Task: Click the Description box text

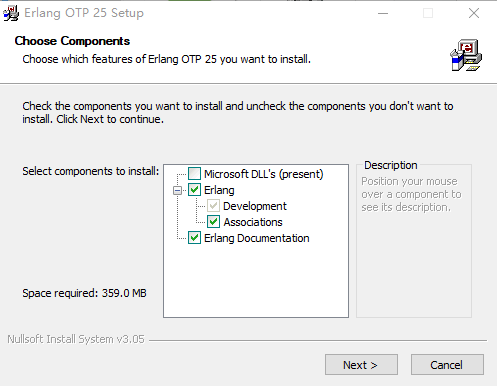Action: (x=411, y=194)
